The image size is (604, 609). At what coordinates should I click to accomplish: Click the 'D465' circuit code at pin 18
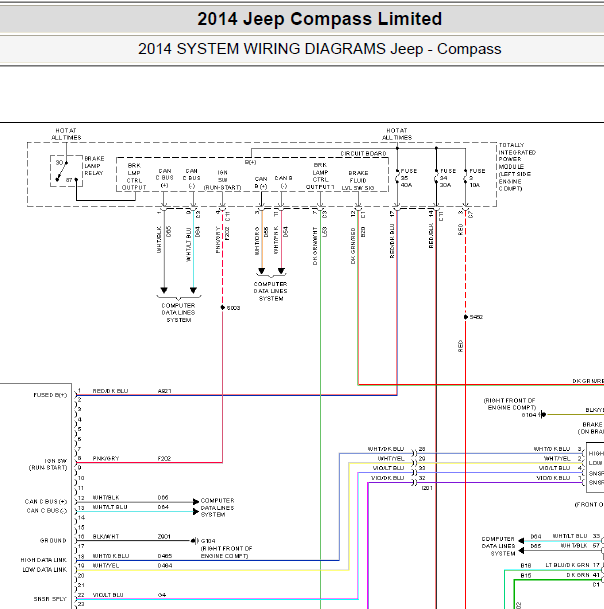point(165,556)
